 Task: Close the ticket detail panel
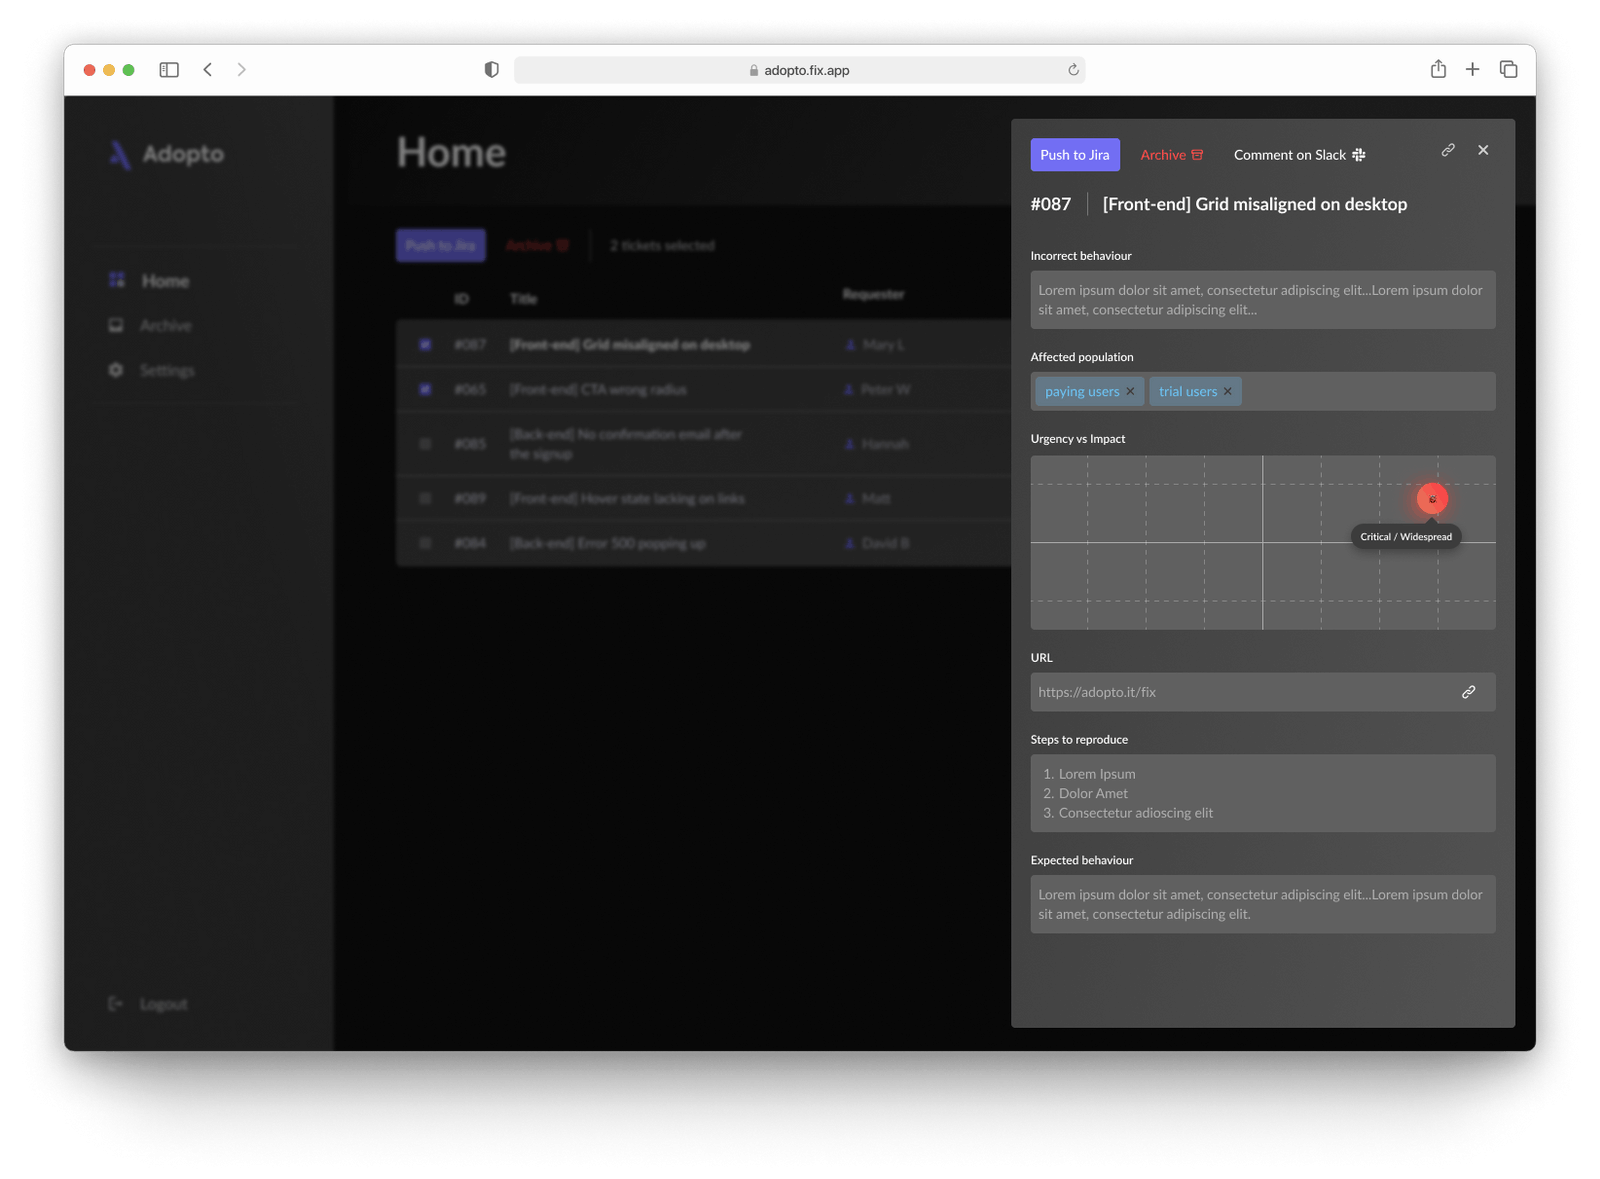tap(1483, 150)
